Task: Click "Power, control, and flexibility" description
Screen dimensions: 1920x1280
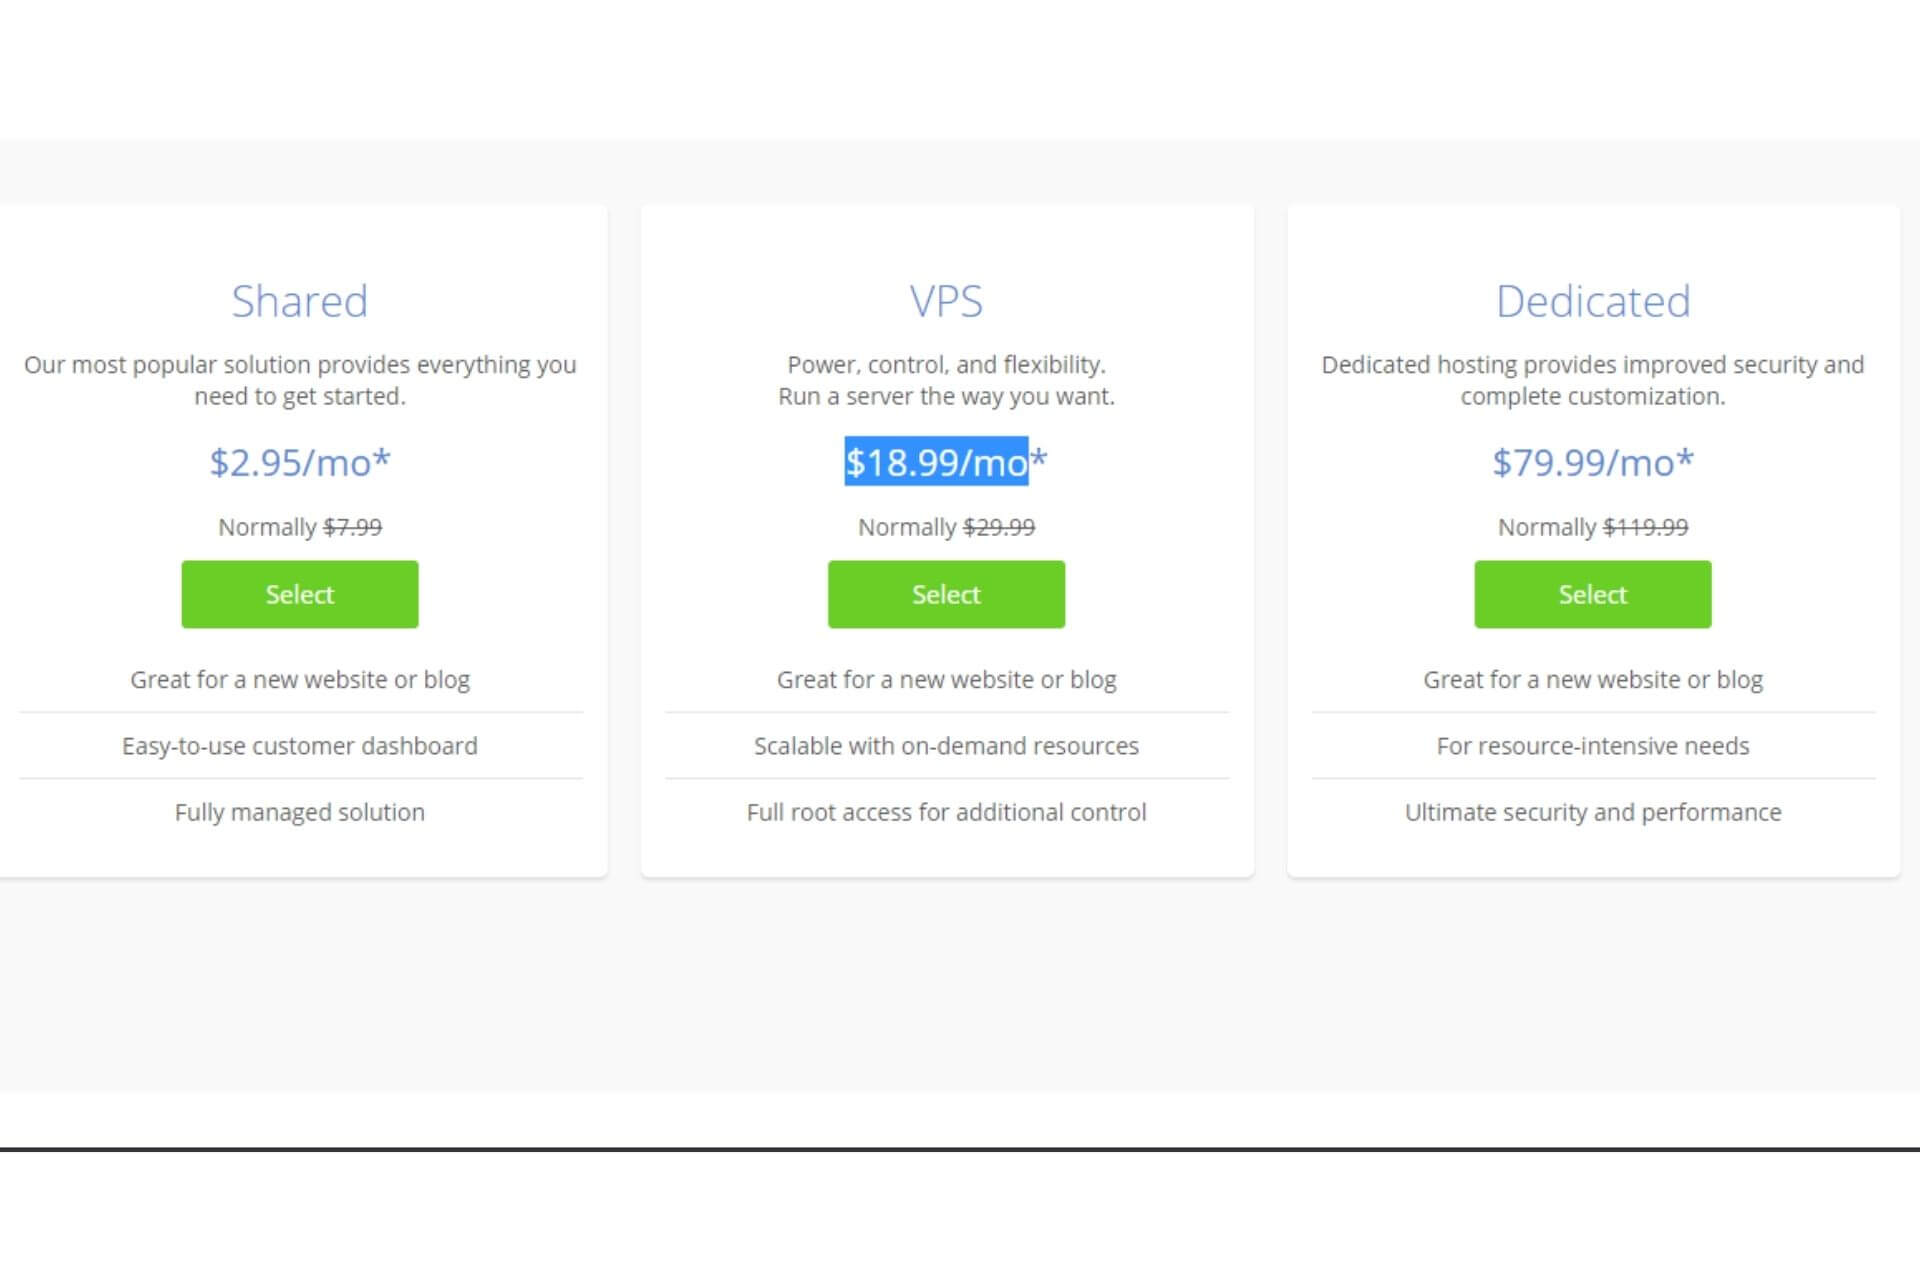Action: [946, 365]
